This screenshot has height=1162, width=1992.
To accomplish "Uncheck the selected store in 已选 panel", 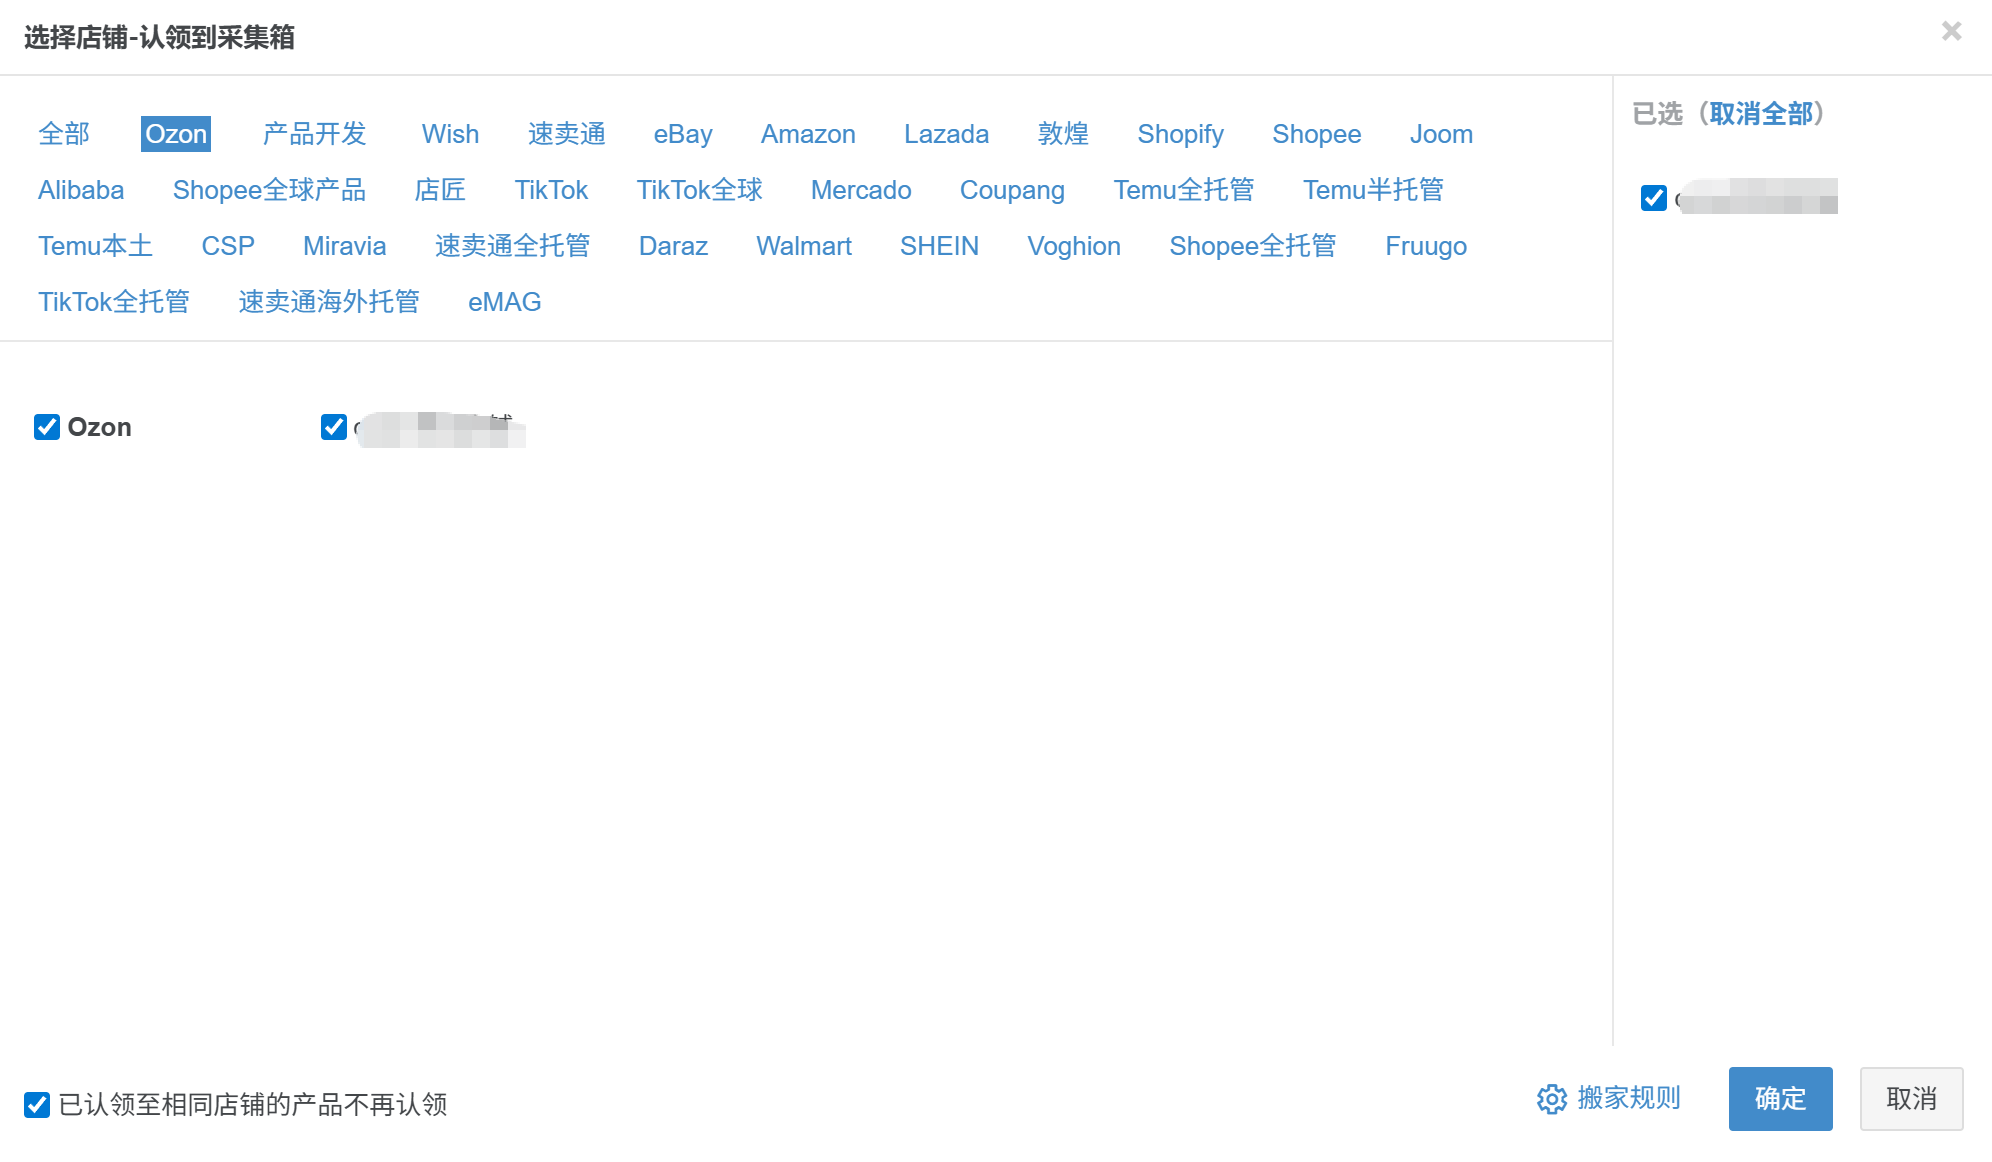I will point(1654,198).
